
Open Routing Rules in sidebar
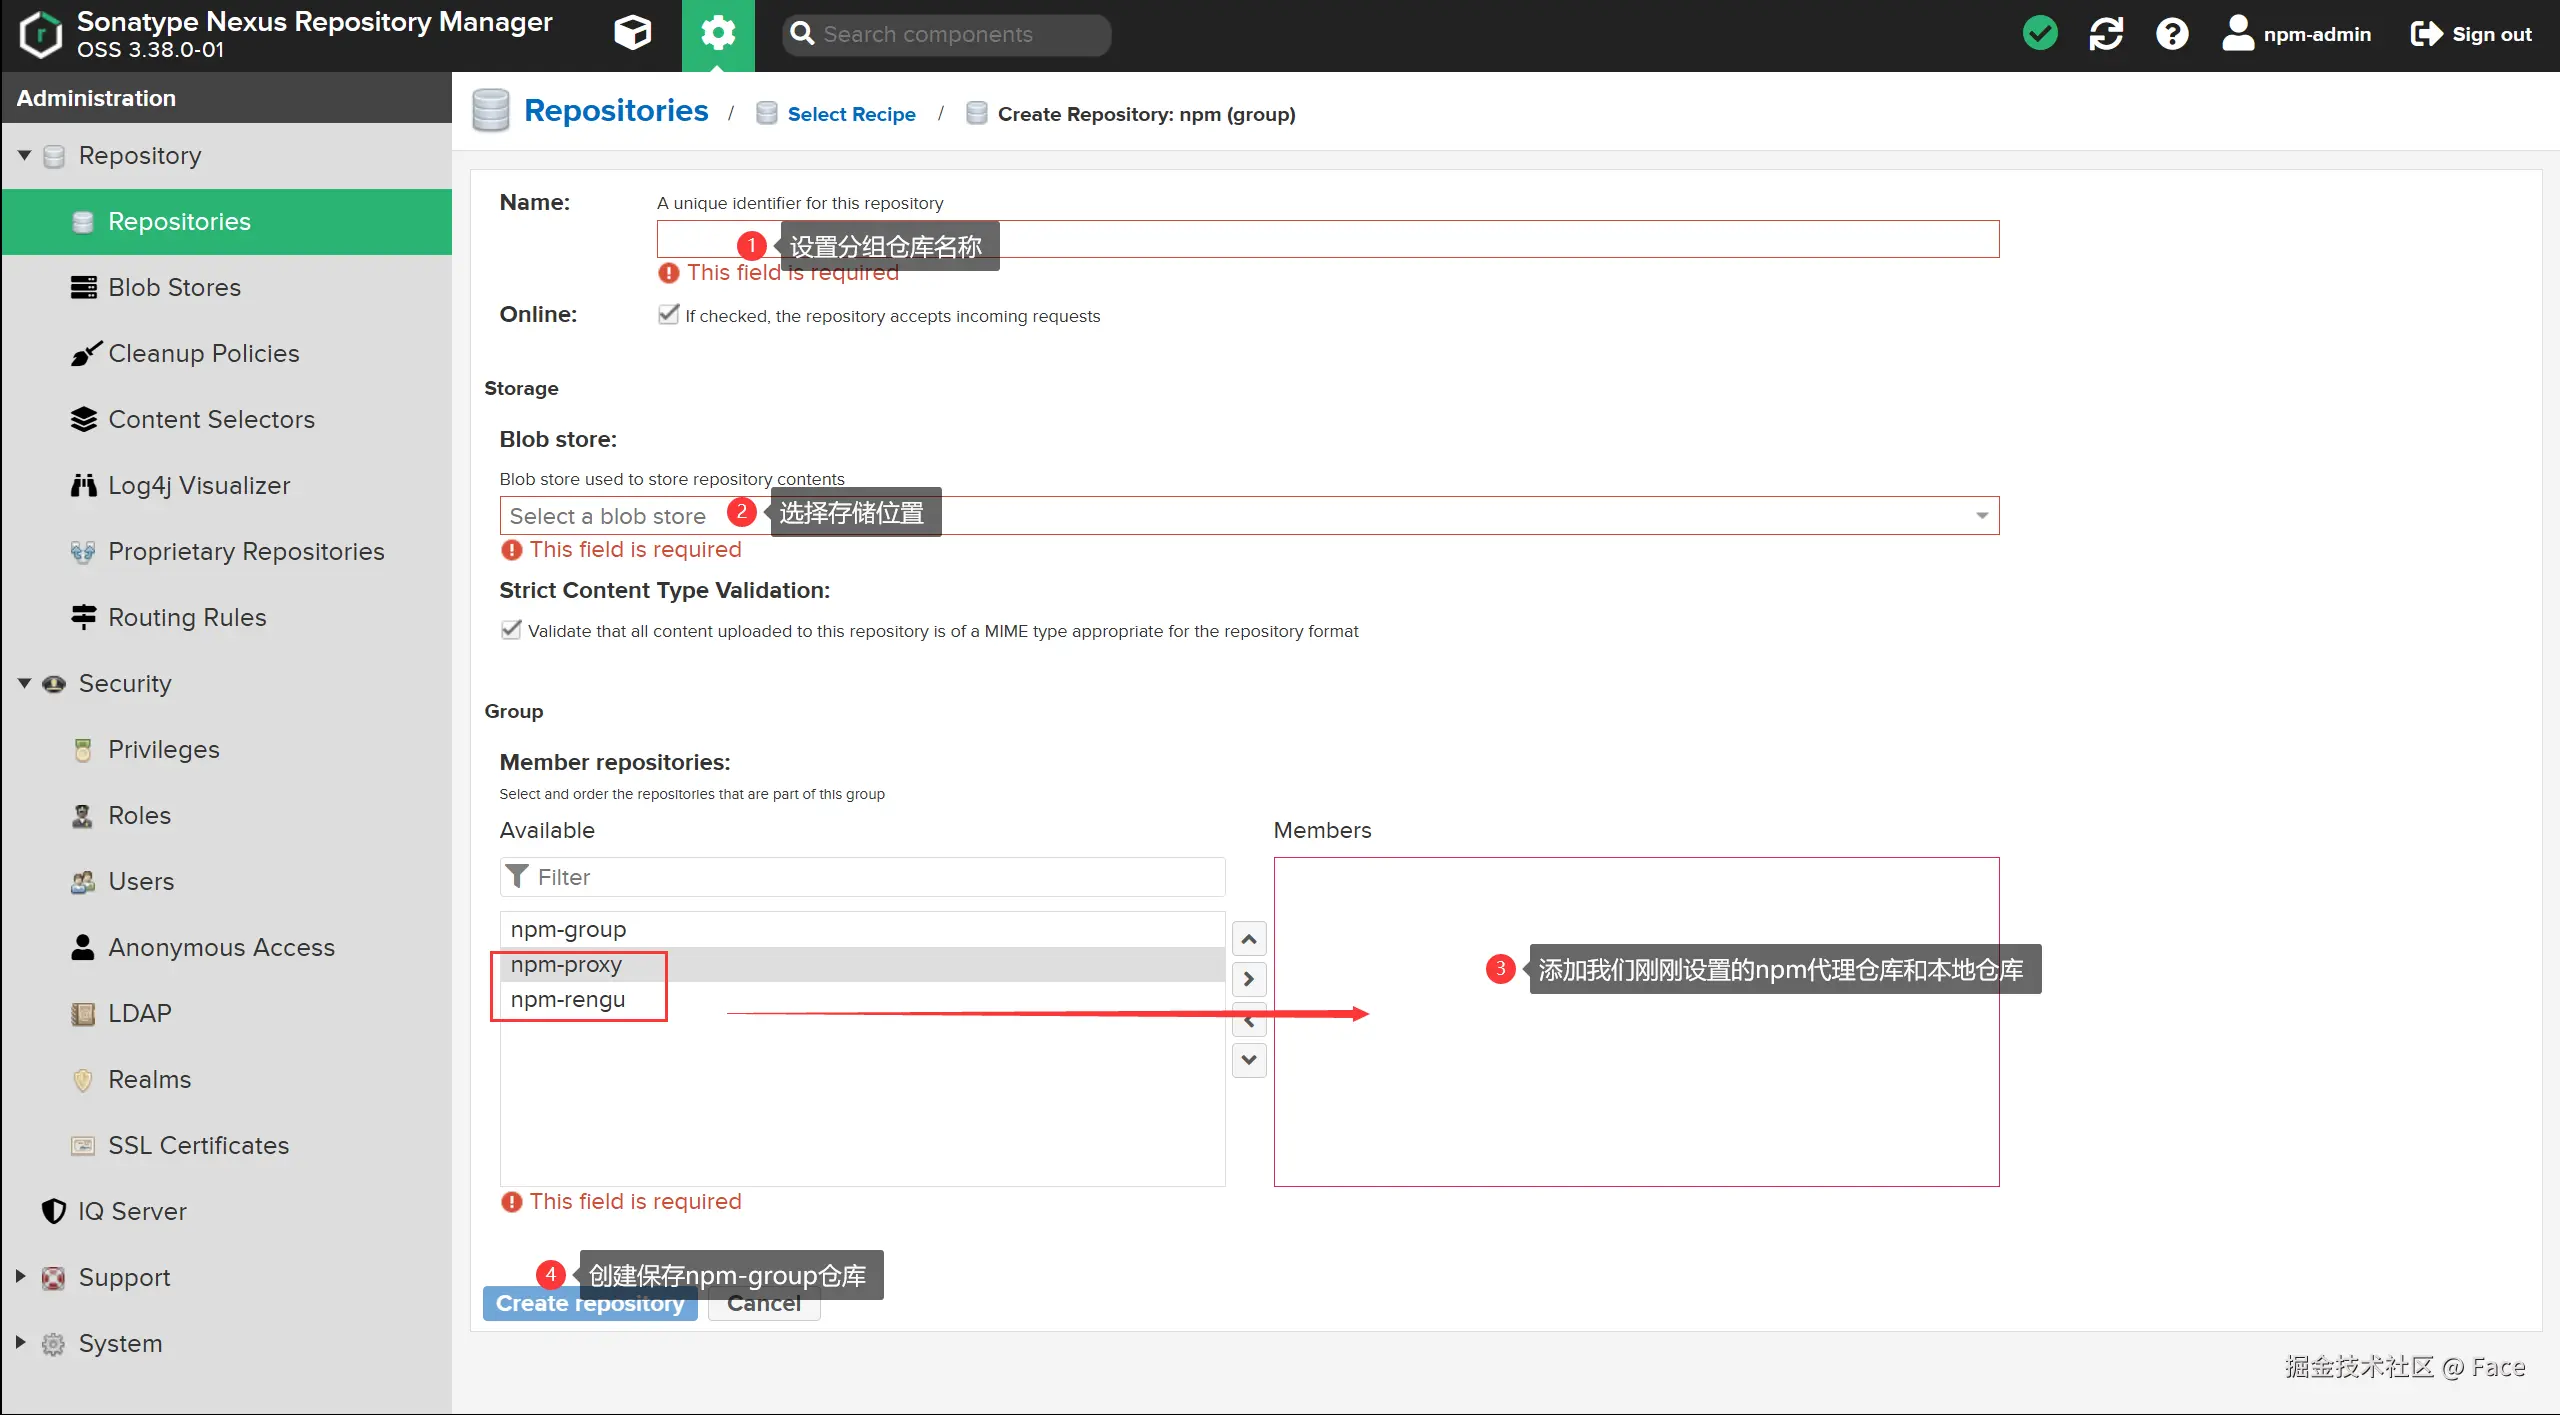point(187,618)
